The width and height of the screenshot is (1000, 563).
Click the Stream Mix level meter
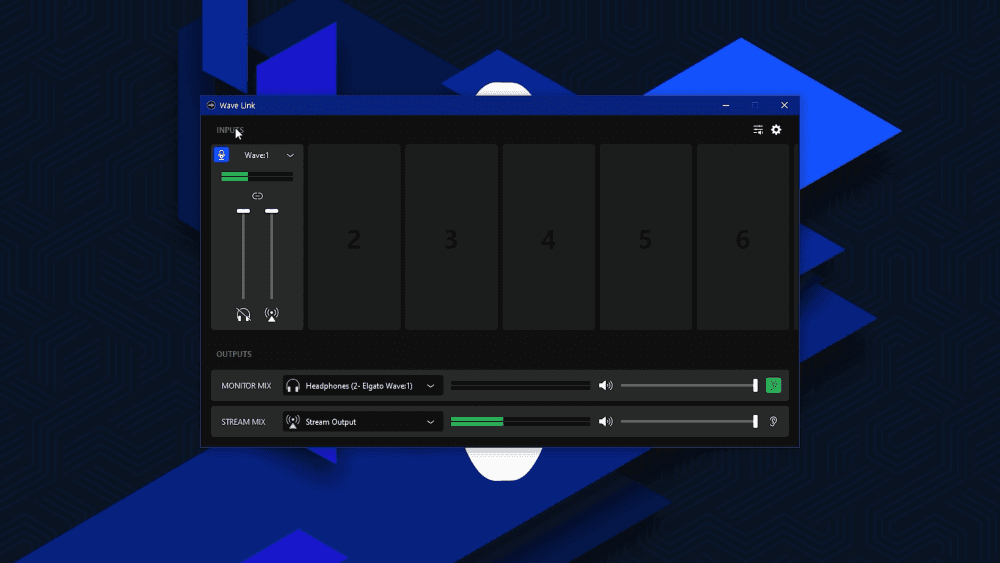click(520, 421)
